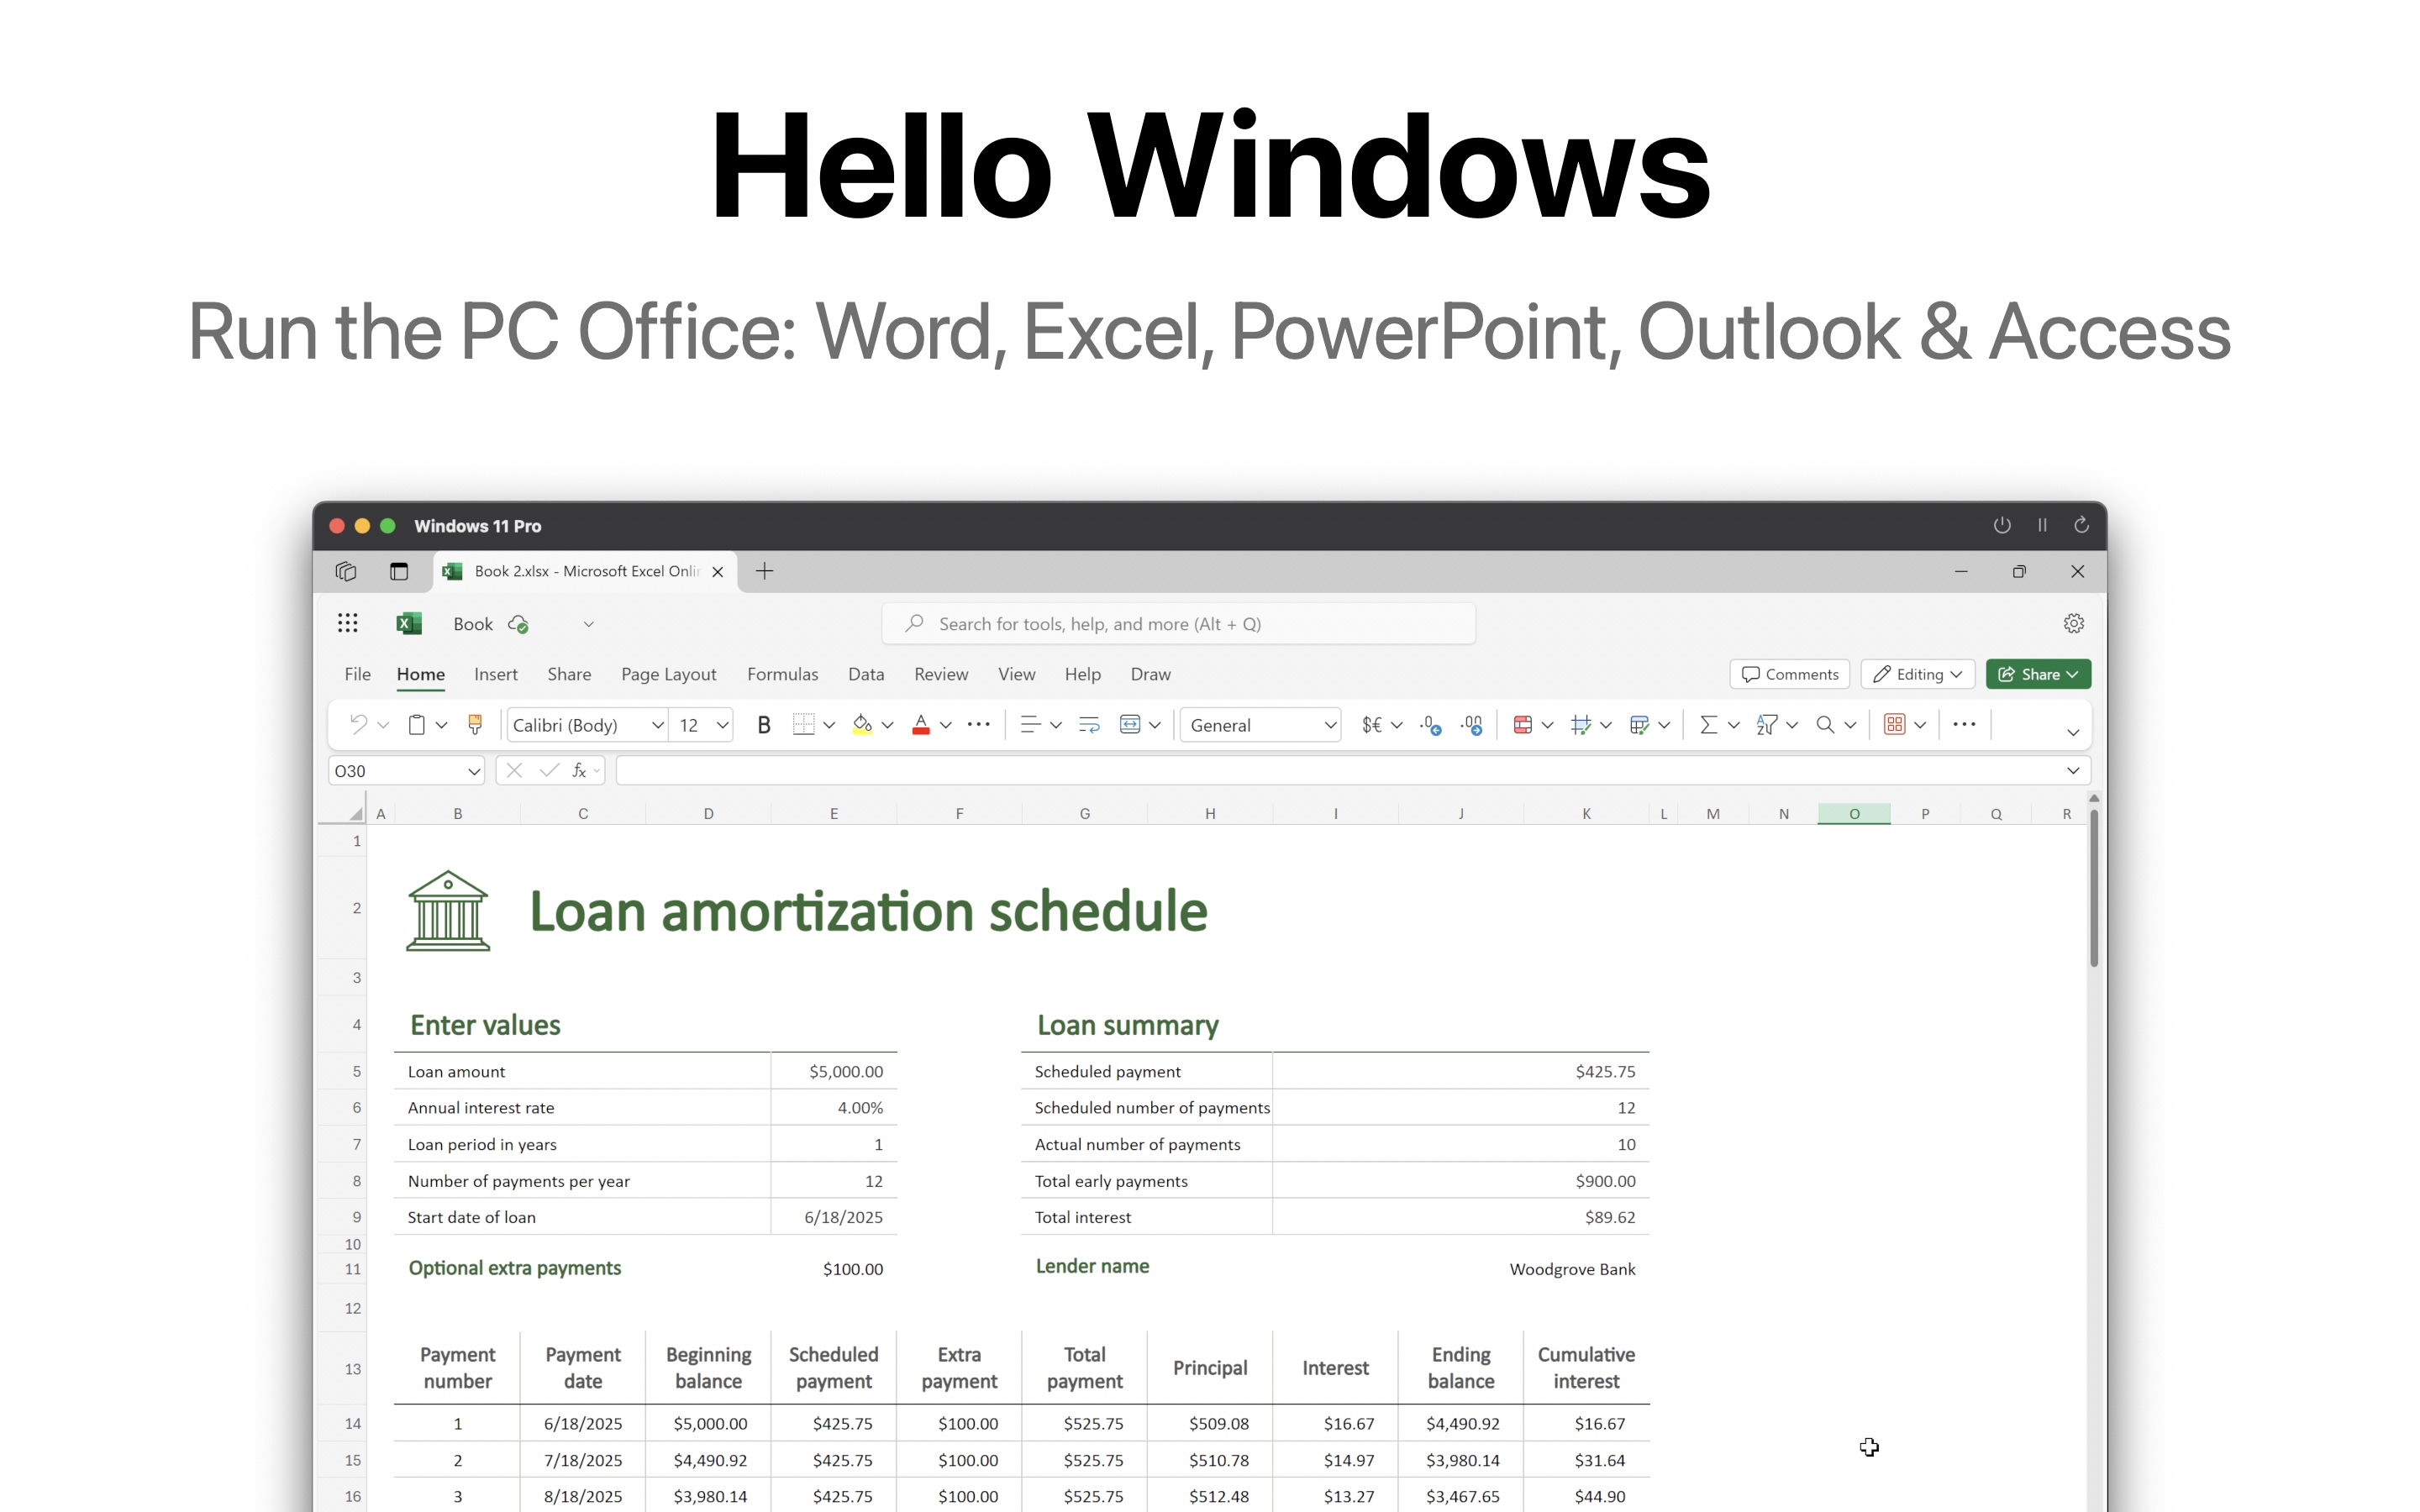Open the app launcher waffle

348,624
